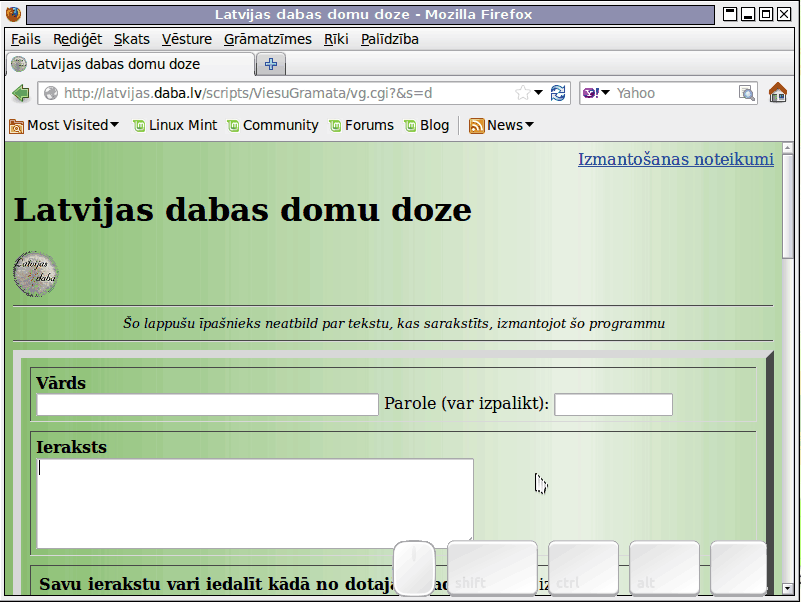Image resolution: width=801 pixels, height=602 pixels.
Task: Click the shift key overlay button
Action: (492, 568)
